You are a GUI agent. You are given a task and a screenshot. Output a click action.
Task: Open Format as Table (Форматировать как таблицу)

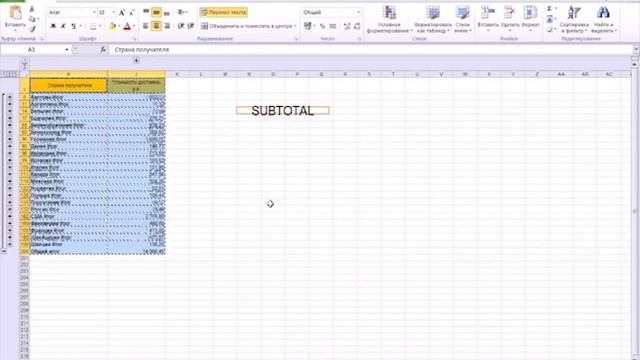point(433,19)
